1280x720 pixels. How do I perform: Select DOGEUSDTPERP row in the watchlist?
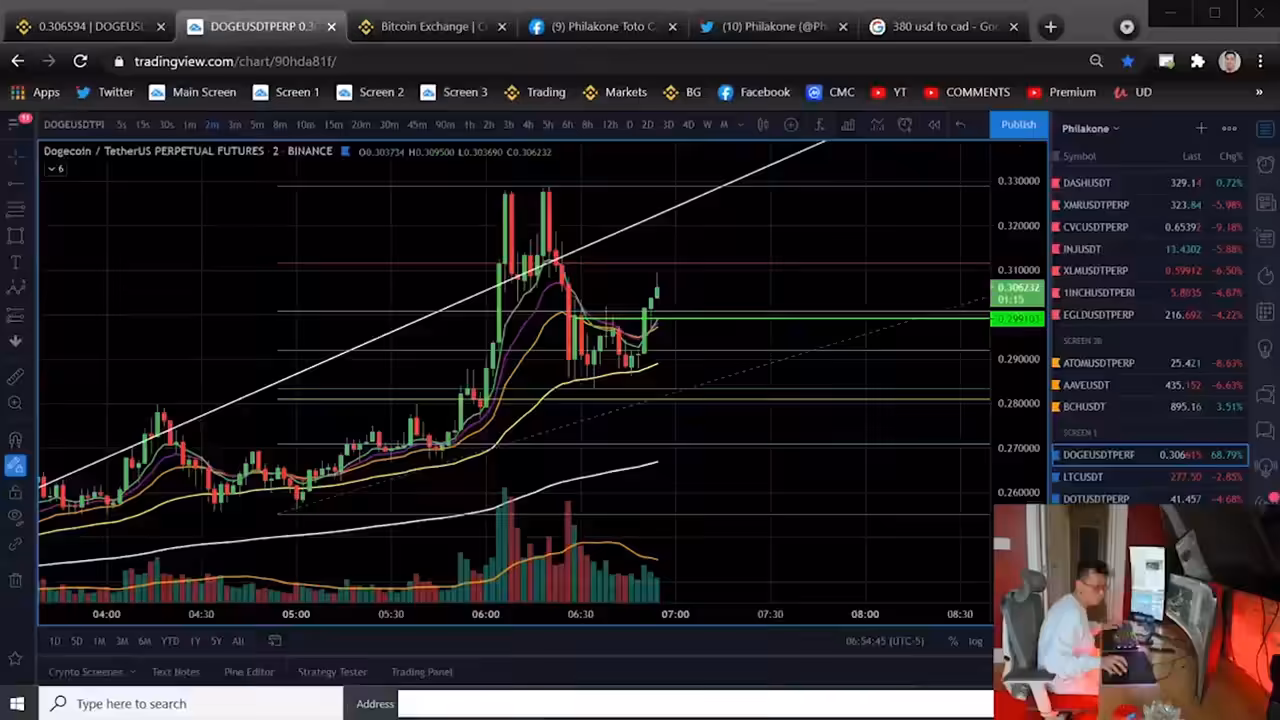click(1149, 455)
